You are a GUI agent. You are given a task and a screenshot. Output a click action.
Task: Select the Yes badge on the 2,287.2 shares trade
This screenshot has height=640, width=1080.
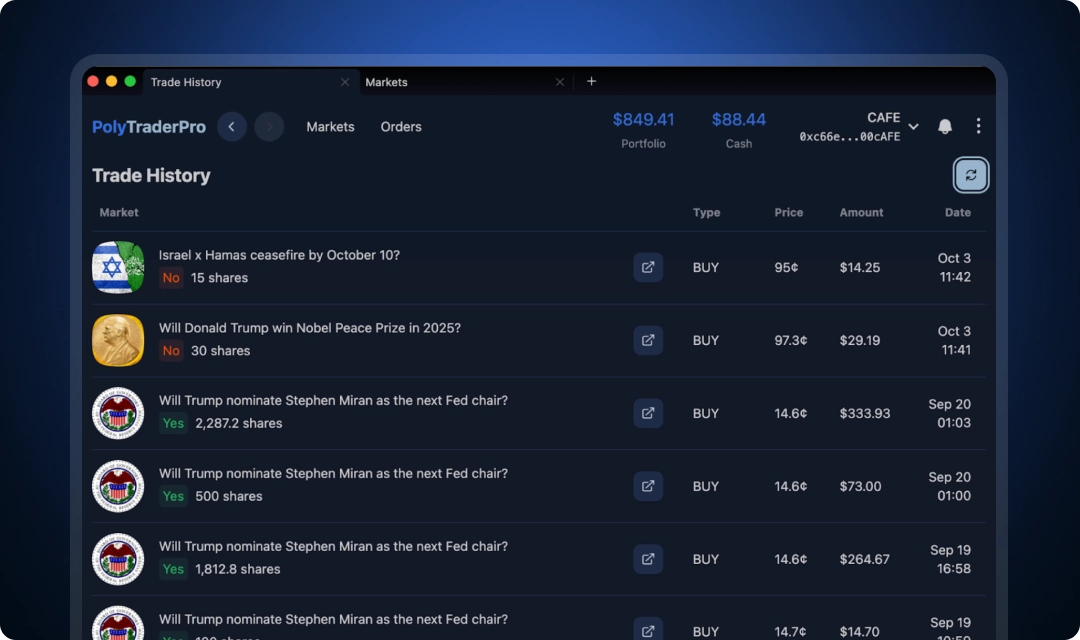(x=173, y=424)
